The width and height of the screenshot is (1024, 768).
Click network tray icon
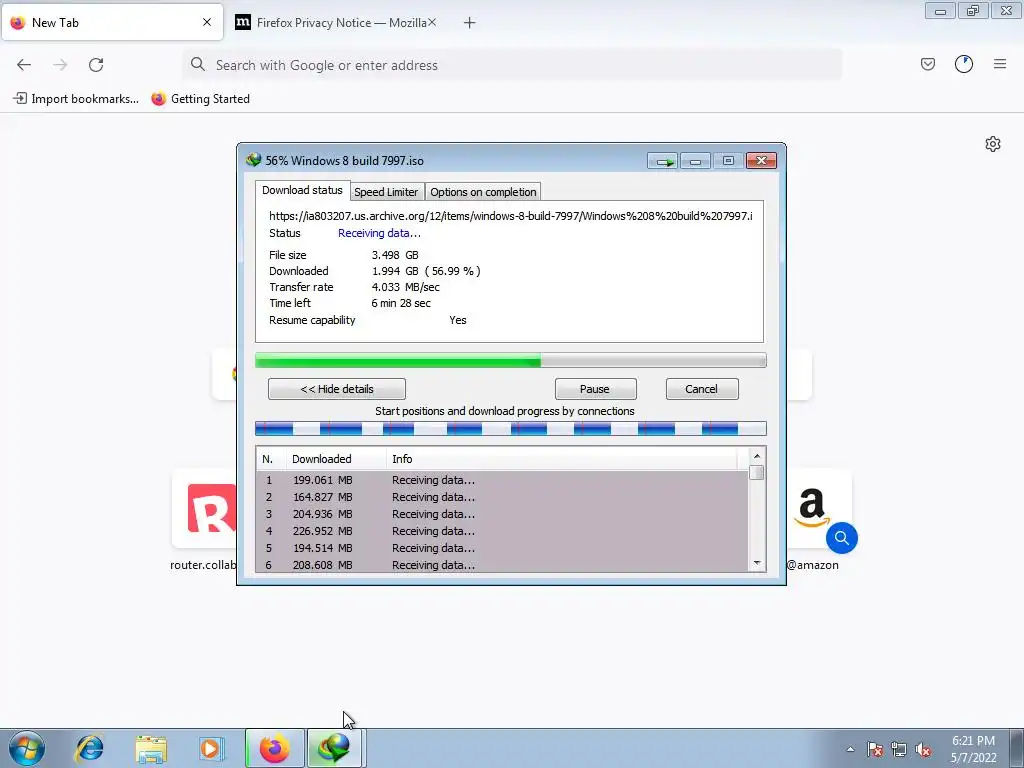[x=899, y=749]
